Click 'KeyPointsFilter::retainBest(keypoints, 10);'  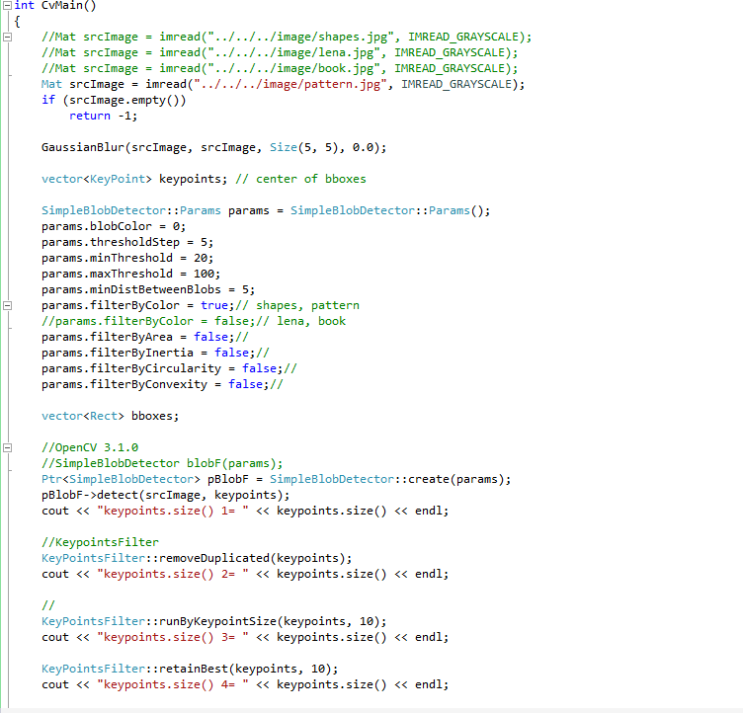pyautogui.click(x=190, y=668)
